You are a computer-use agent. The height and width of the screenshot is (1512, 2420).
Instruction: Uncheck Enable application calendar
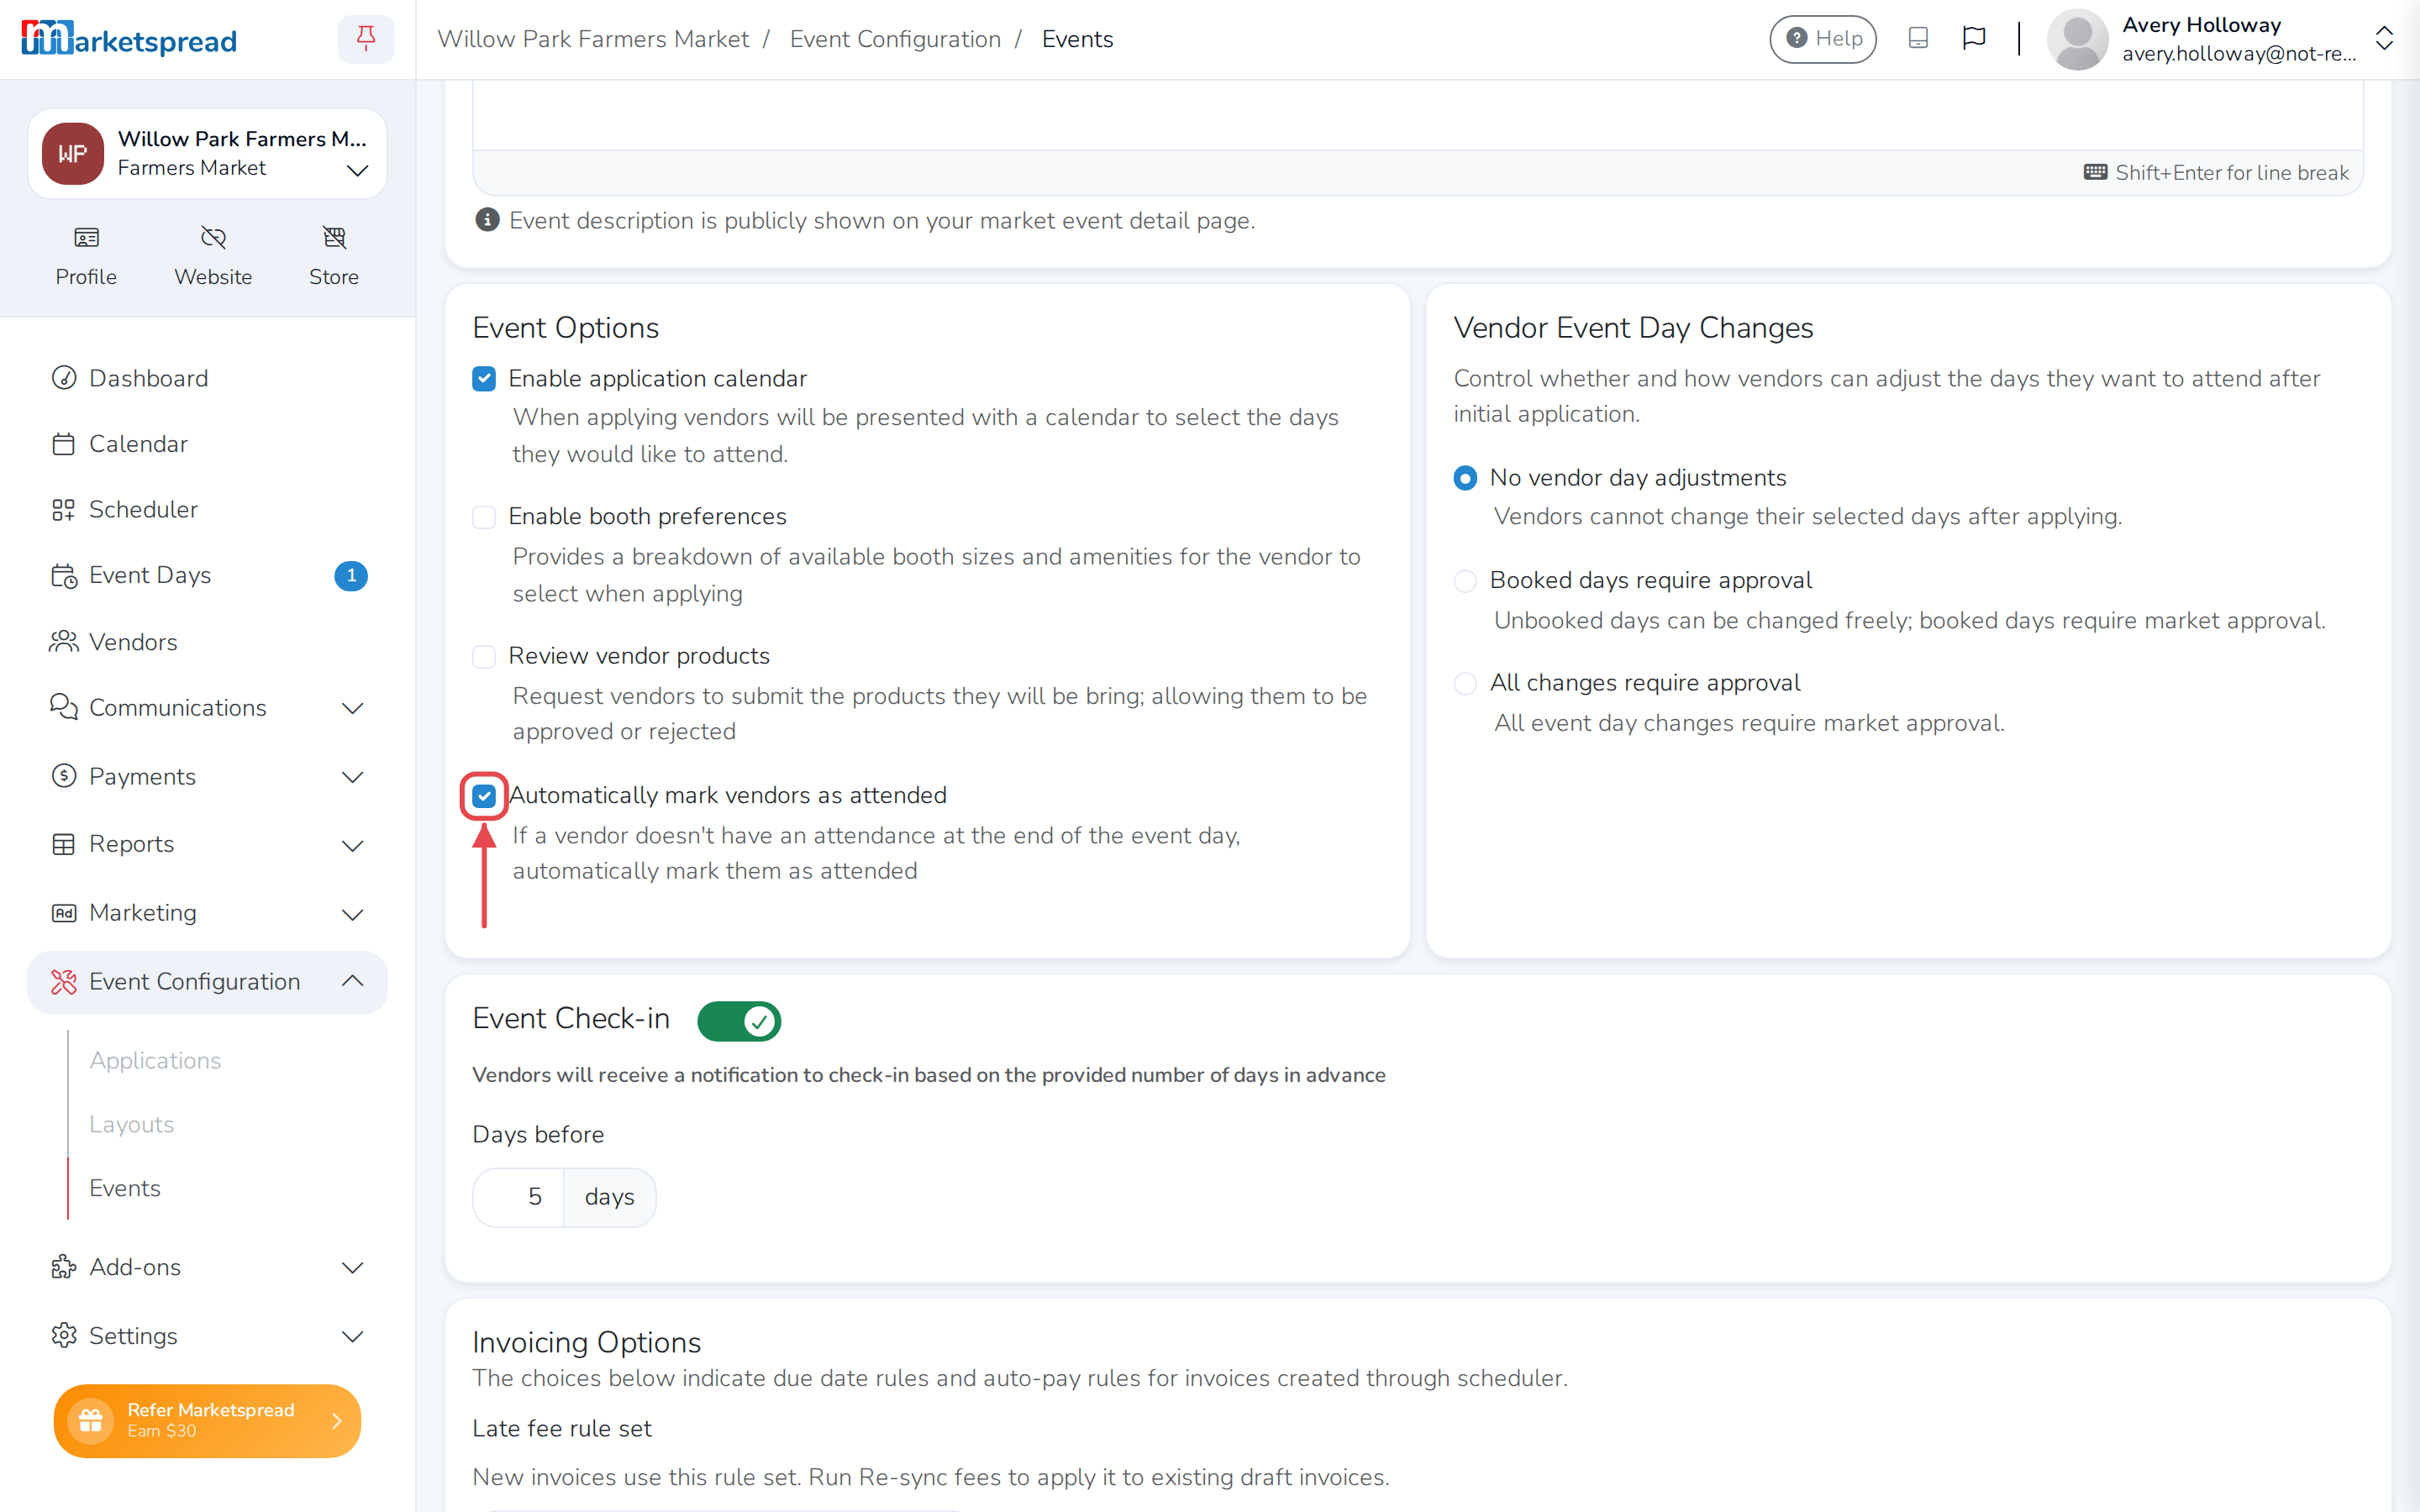[x=484, y=379]
